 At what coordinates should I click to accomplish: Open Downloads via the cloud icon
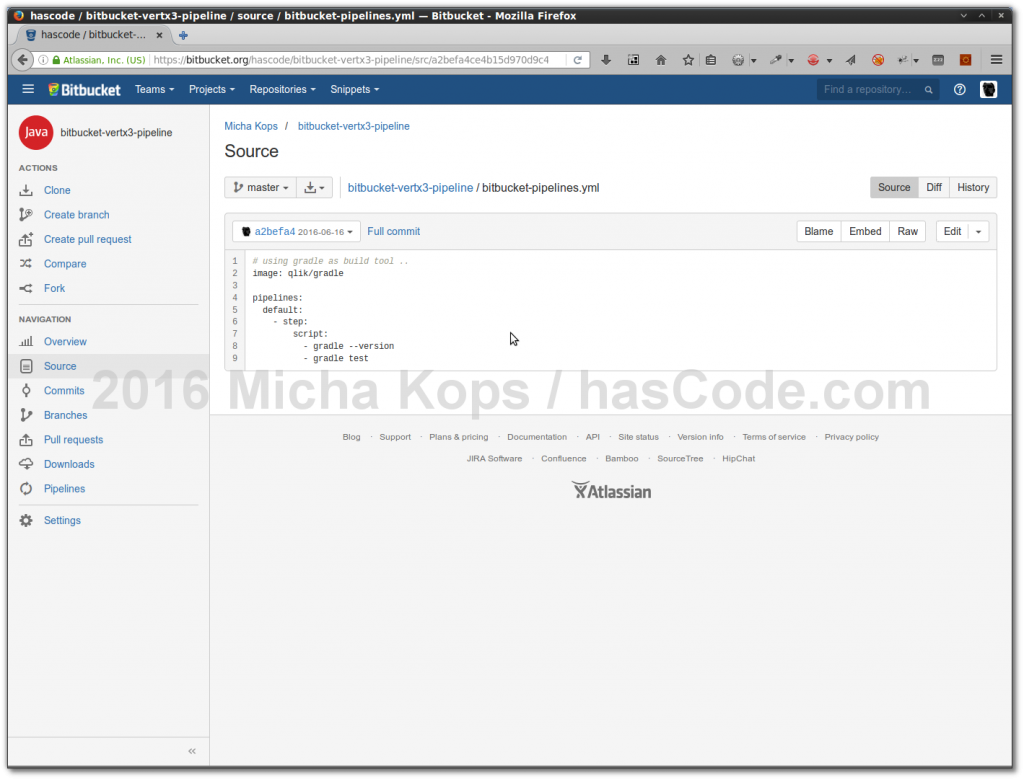point(28,464)
